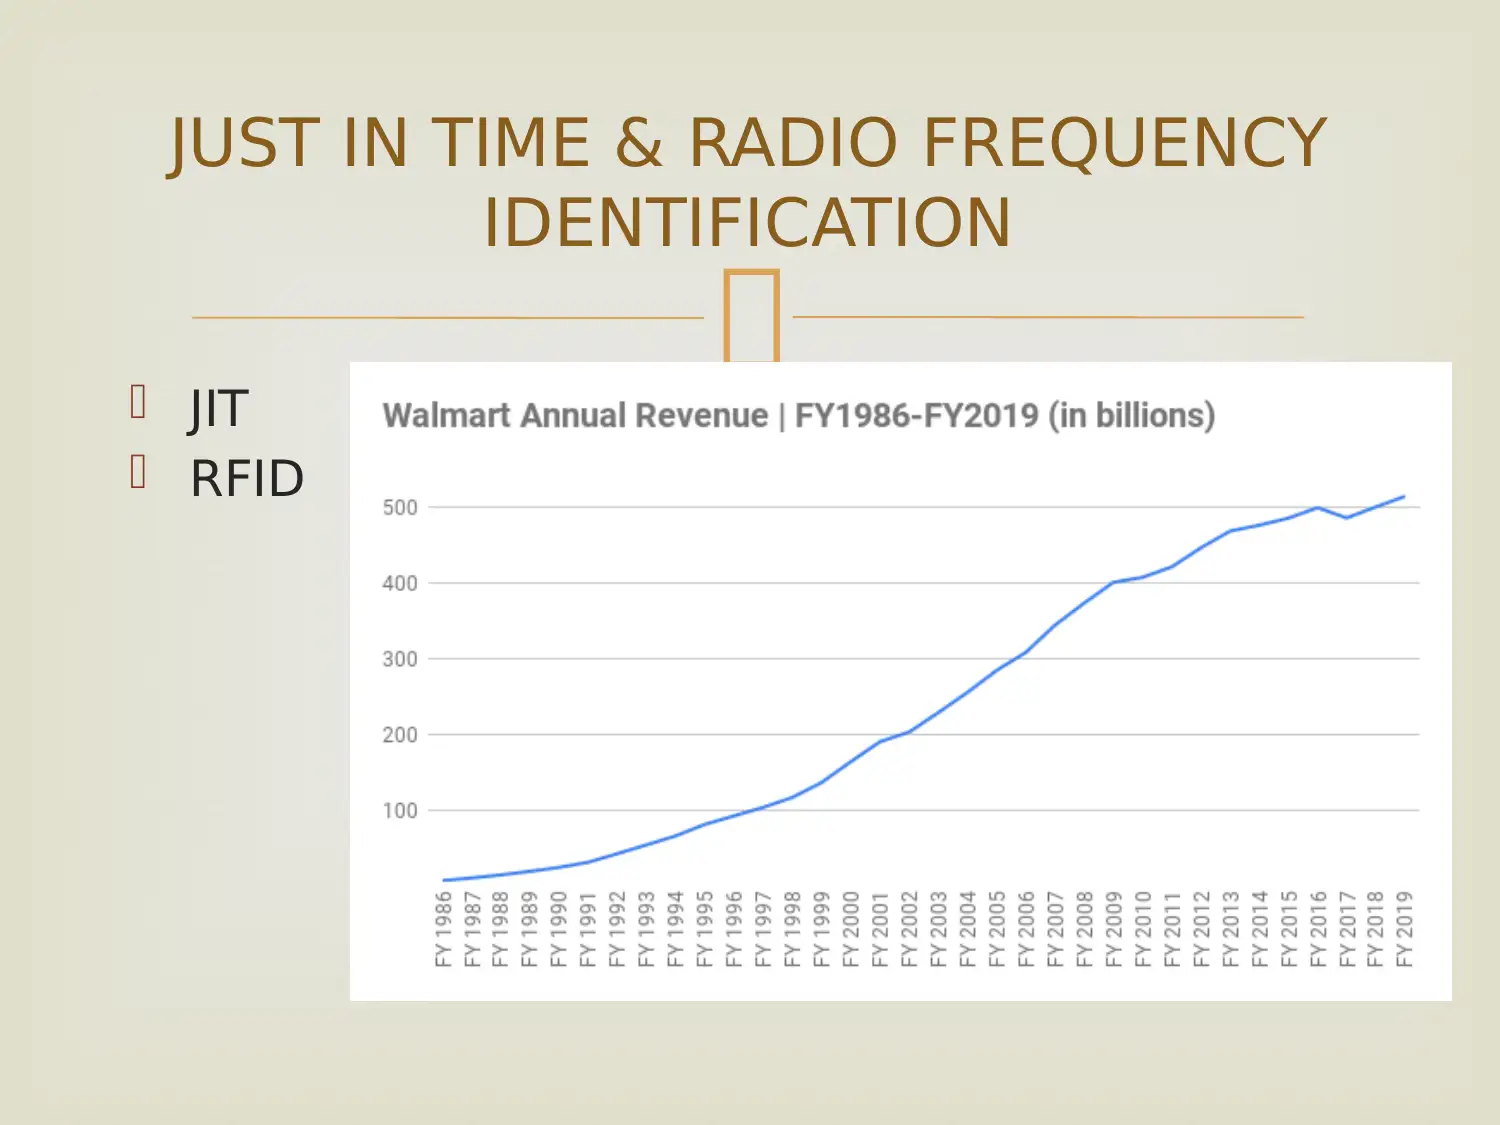
Task: Click the 'FY 2019' x-axis label
Action: [1404, 929]
